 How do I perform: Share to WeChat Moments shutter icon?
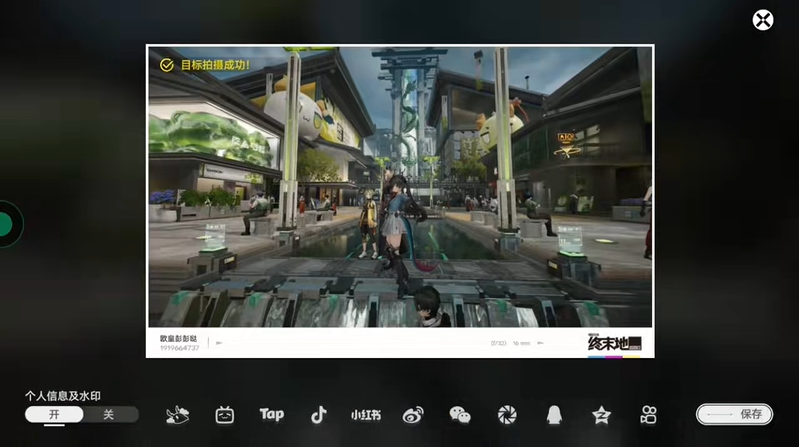[507, 415]
